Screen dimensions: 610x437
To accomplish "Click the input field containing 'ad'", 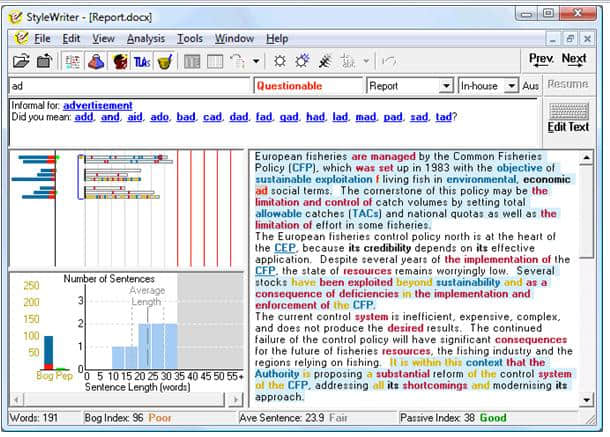I will coord(129,86).
